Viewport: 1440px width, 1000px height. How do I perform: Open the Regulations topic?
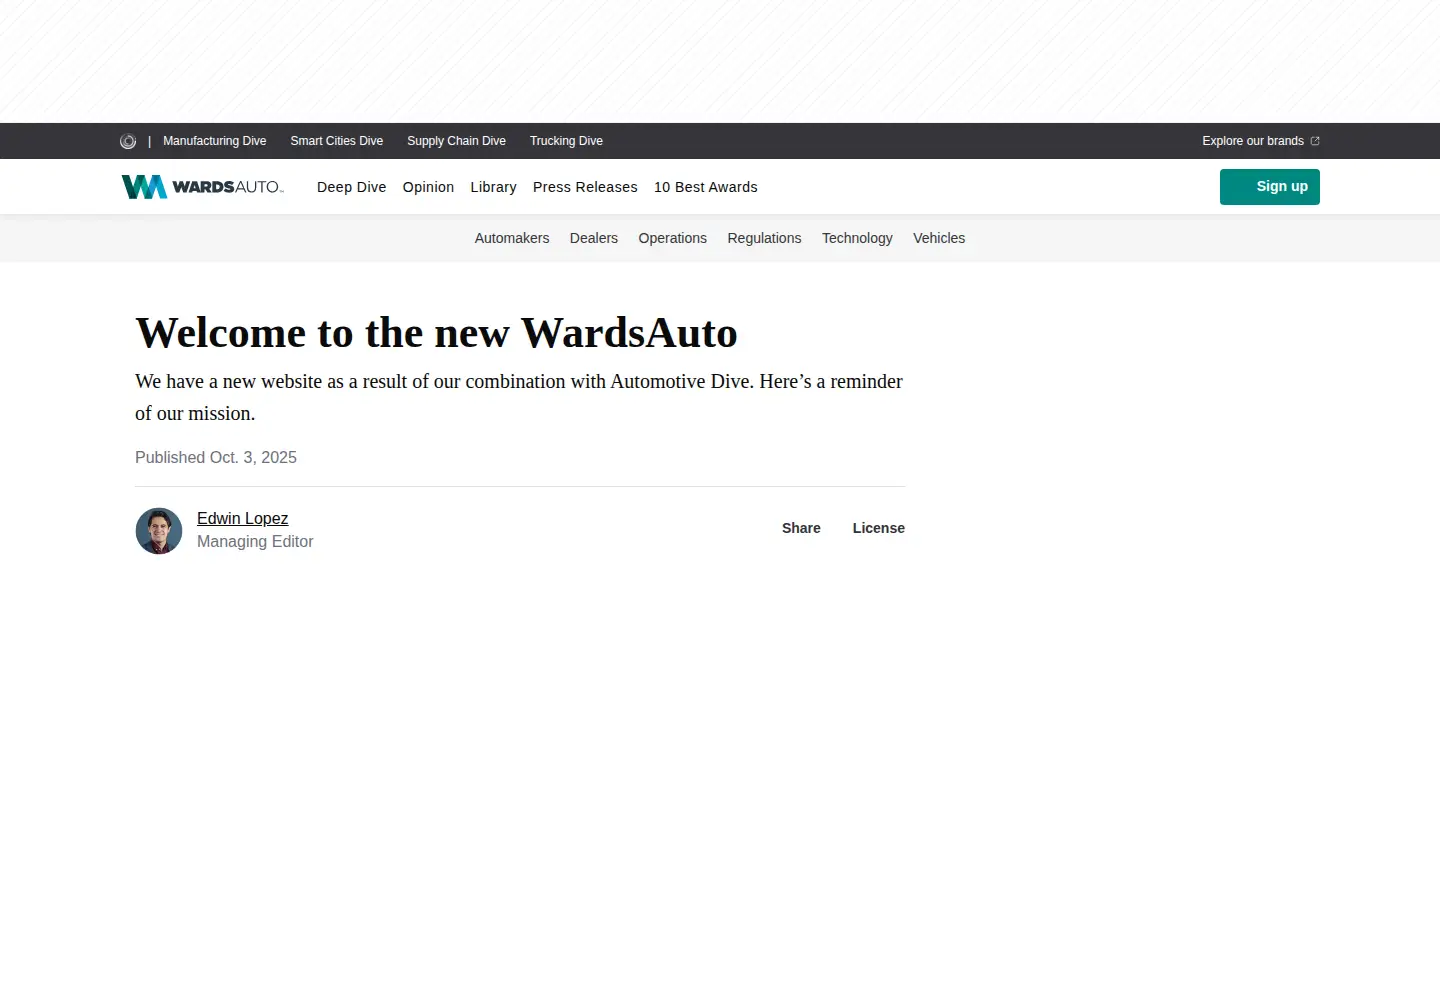764,238
